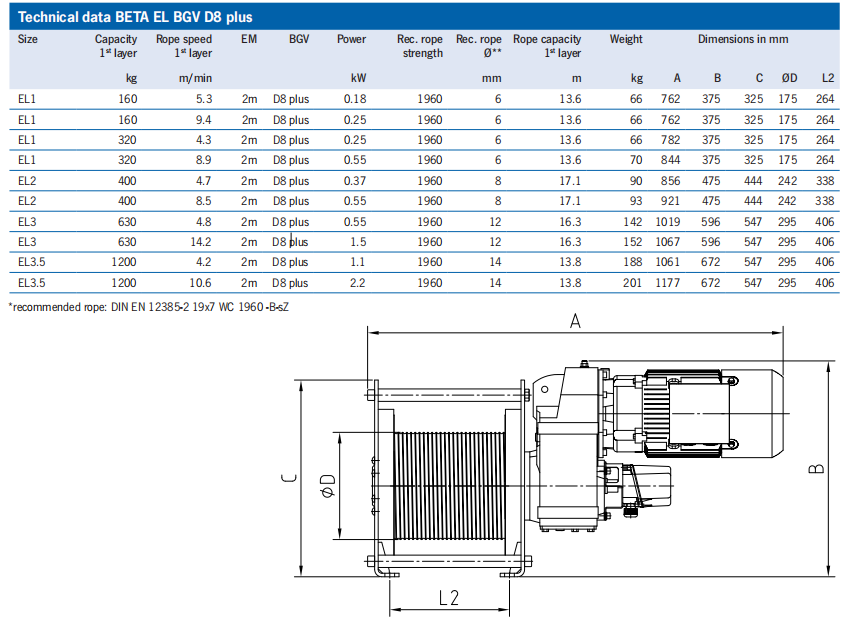
Task: Select the 14.2 m/min rope speed cell
Action: tap(200, 242)
